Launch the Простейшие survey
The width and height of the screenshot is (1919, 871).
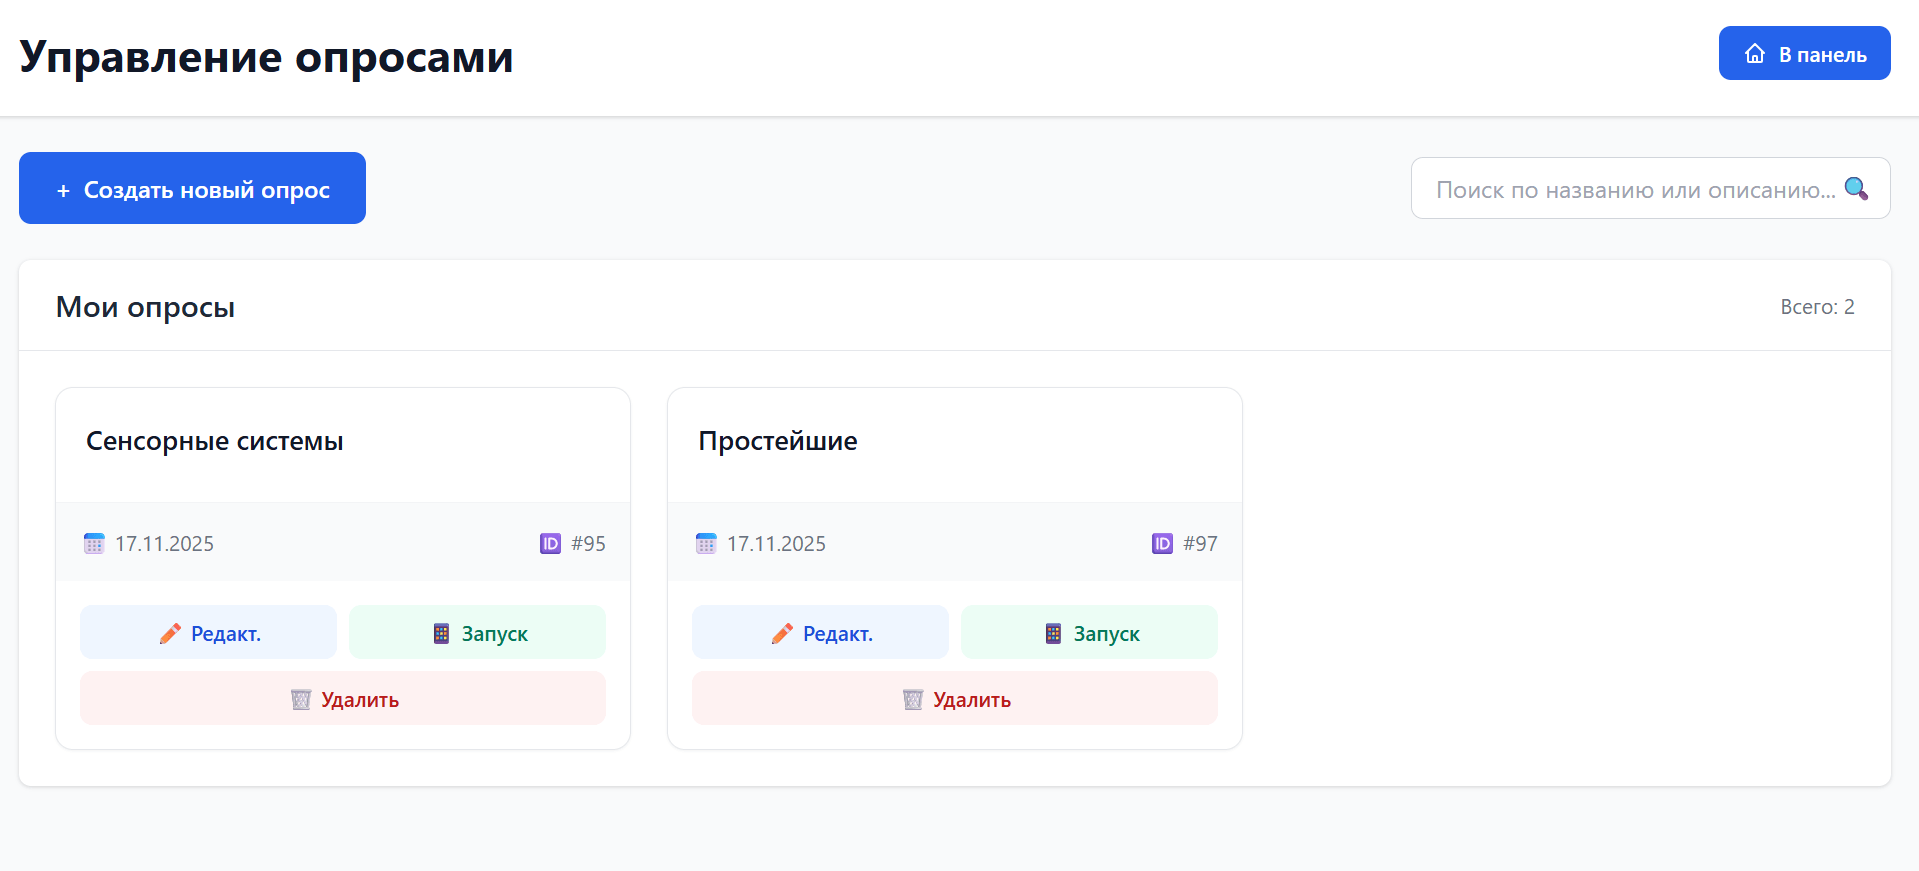pos(1089,633)
